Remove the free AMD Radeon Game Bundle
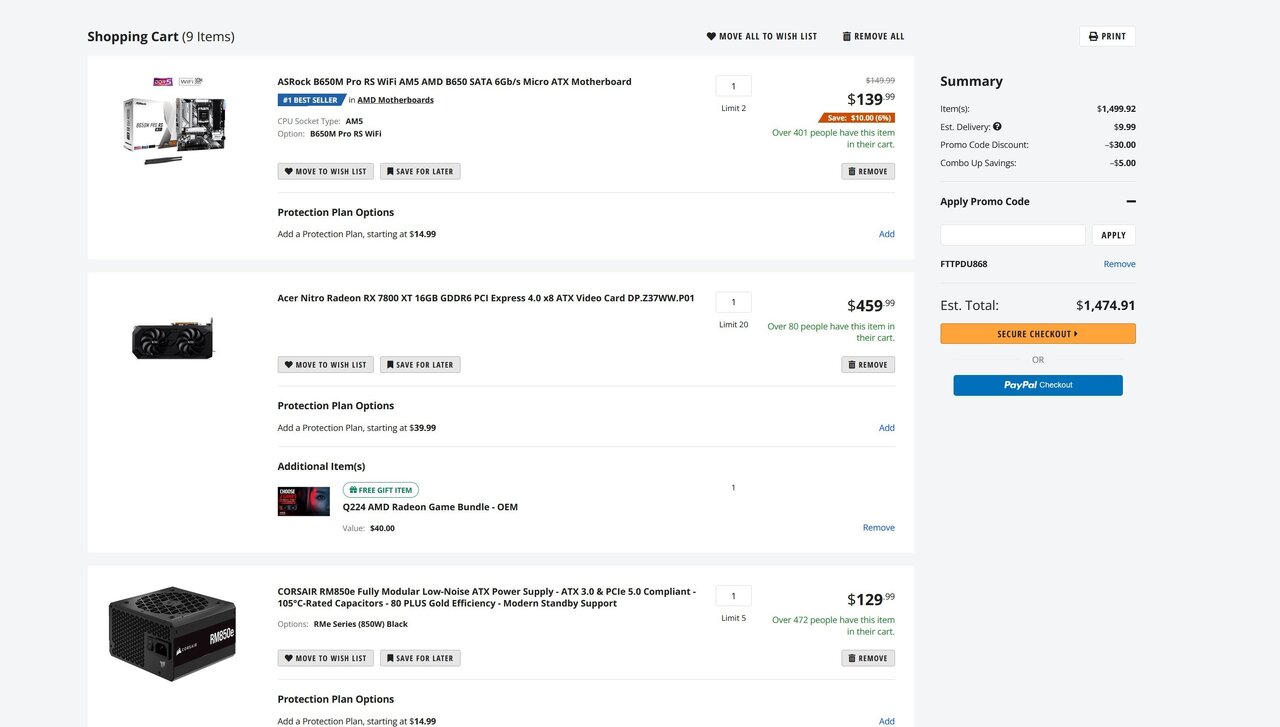The image size is (1280, 727). point(878,528)
